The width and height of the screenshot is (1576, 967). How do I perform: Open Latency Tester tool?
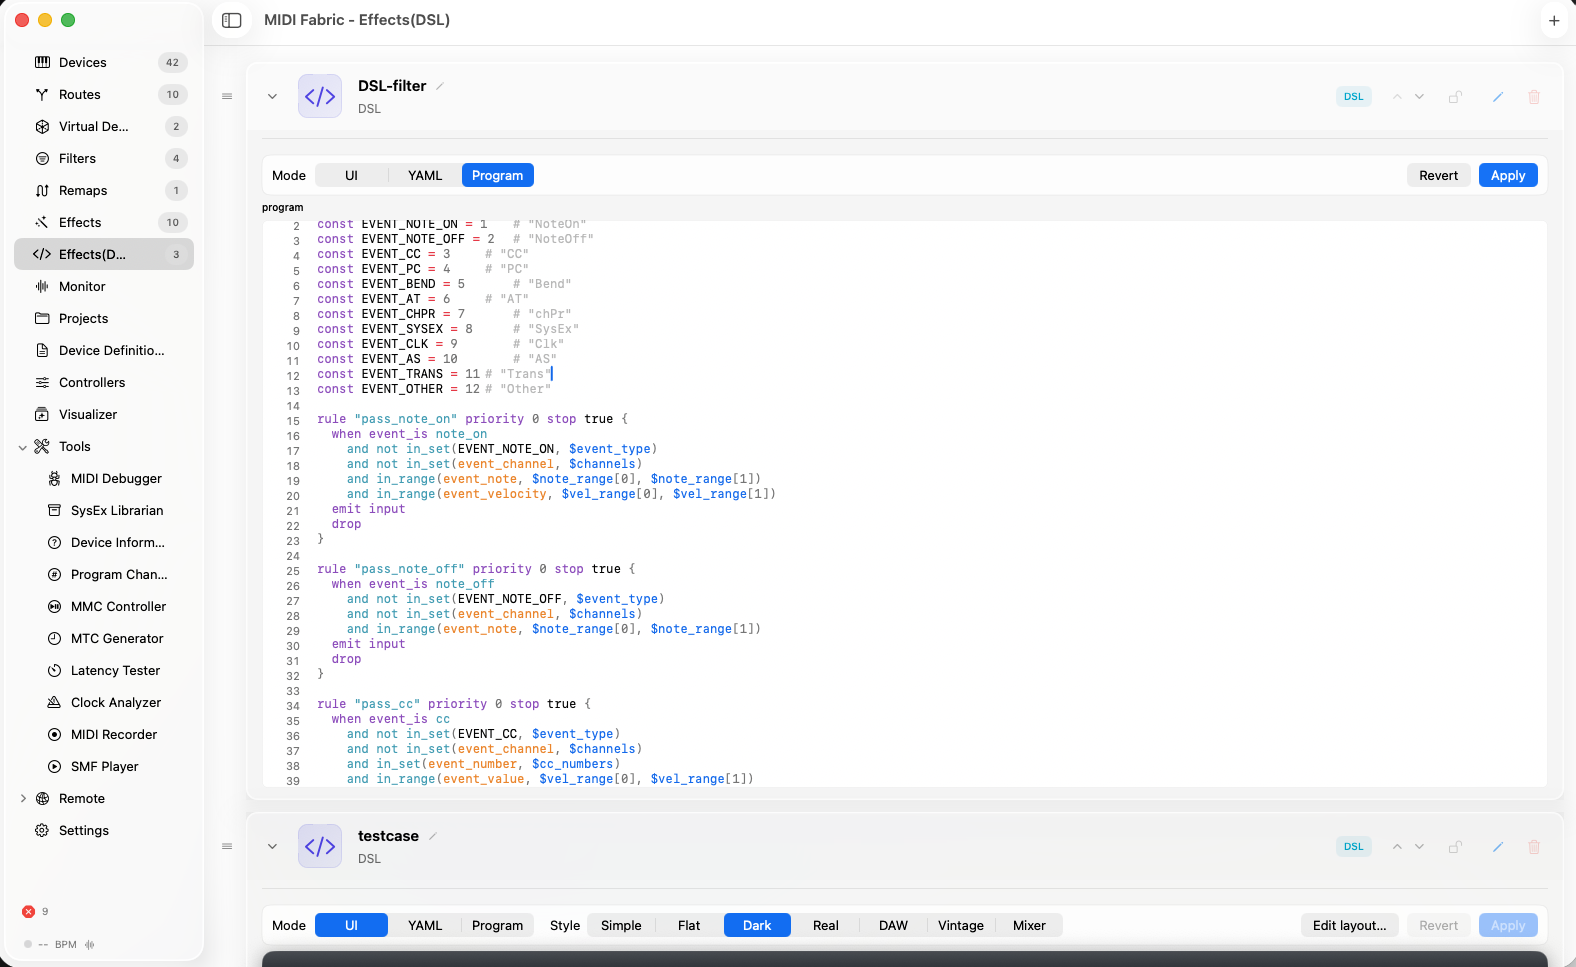click(104, 670)
